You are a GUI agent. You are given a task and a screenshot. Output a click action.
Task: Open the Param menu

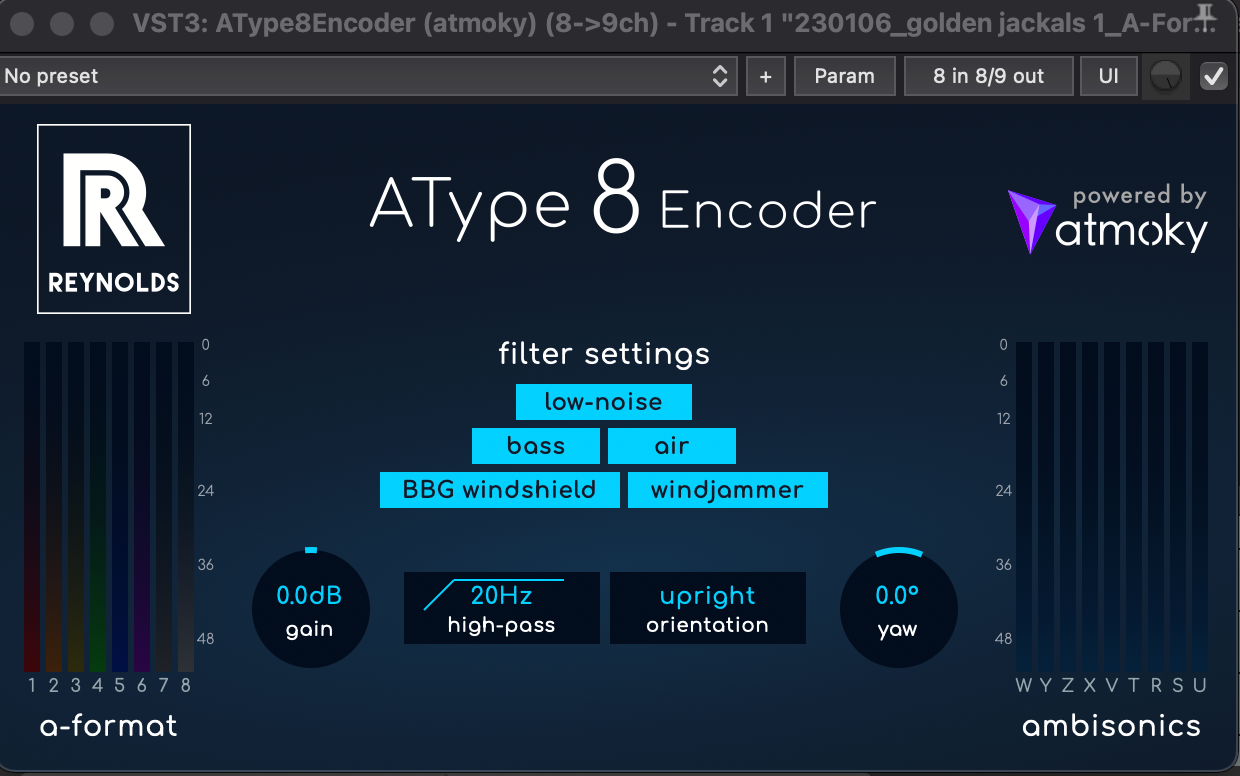(x=844, y=76)
